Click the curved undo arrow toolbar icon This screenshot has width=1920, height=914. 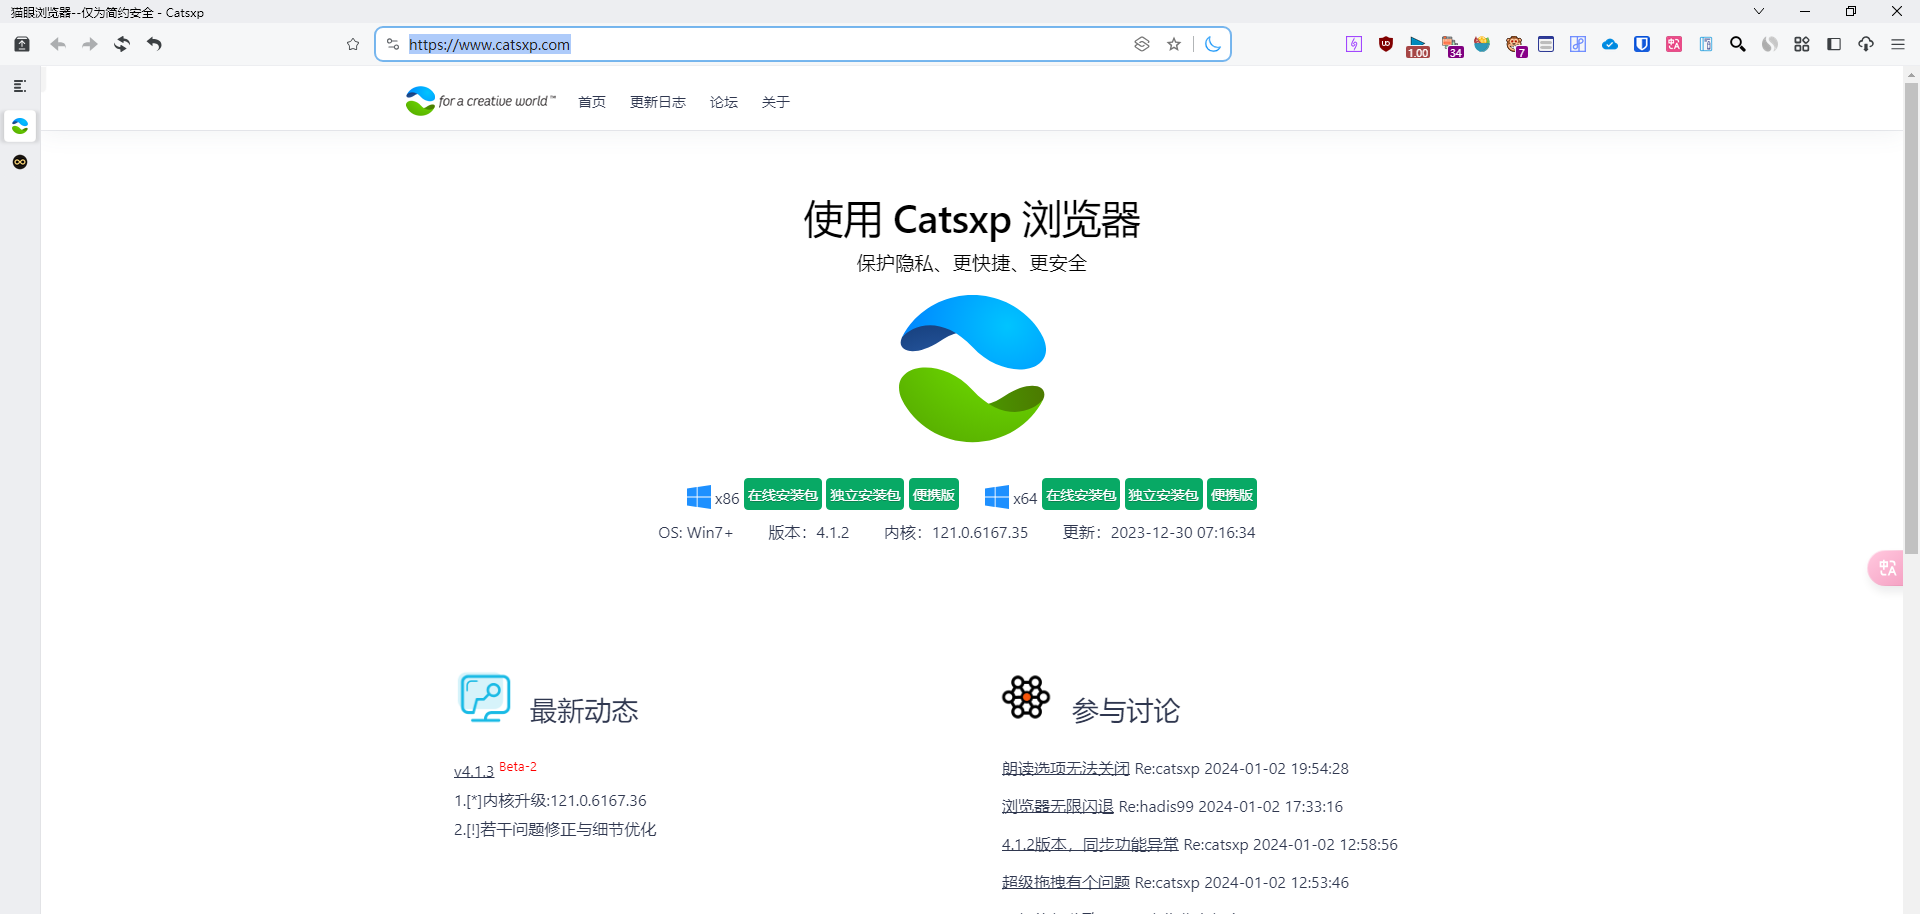[x=154, y=44]
